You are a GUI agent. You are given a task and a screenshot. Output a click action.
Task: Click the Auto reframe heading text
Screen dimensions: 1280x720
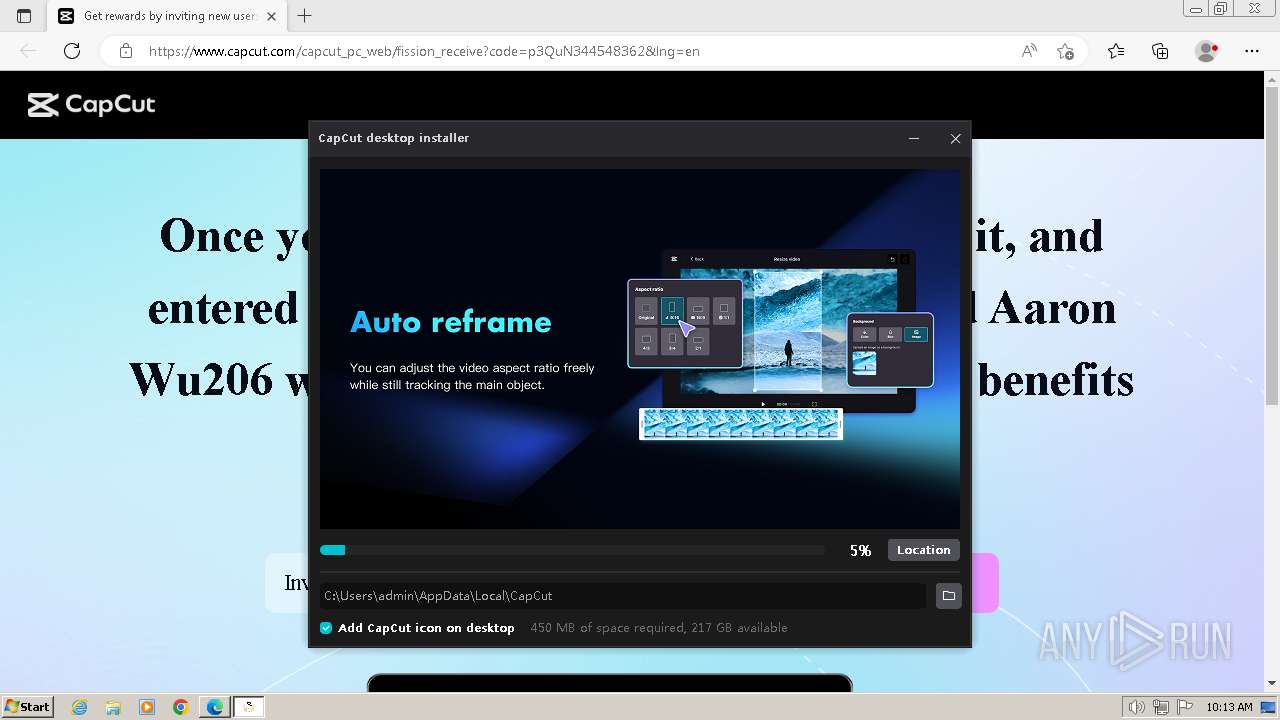point(451,322)
